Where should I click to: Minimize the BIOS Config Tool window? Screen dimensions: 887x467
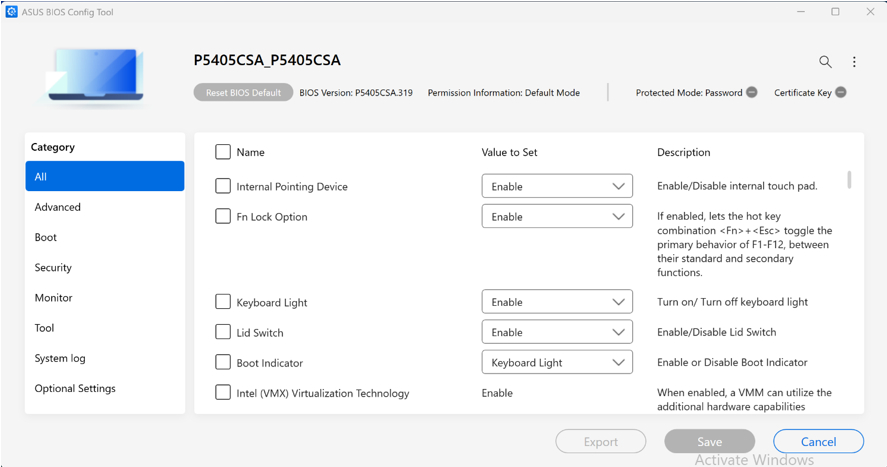pyautogui.click(x=801, y=12)
